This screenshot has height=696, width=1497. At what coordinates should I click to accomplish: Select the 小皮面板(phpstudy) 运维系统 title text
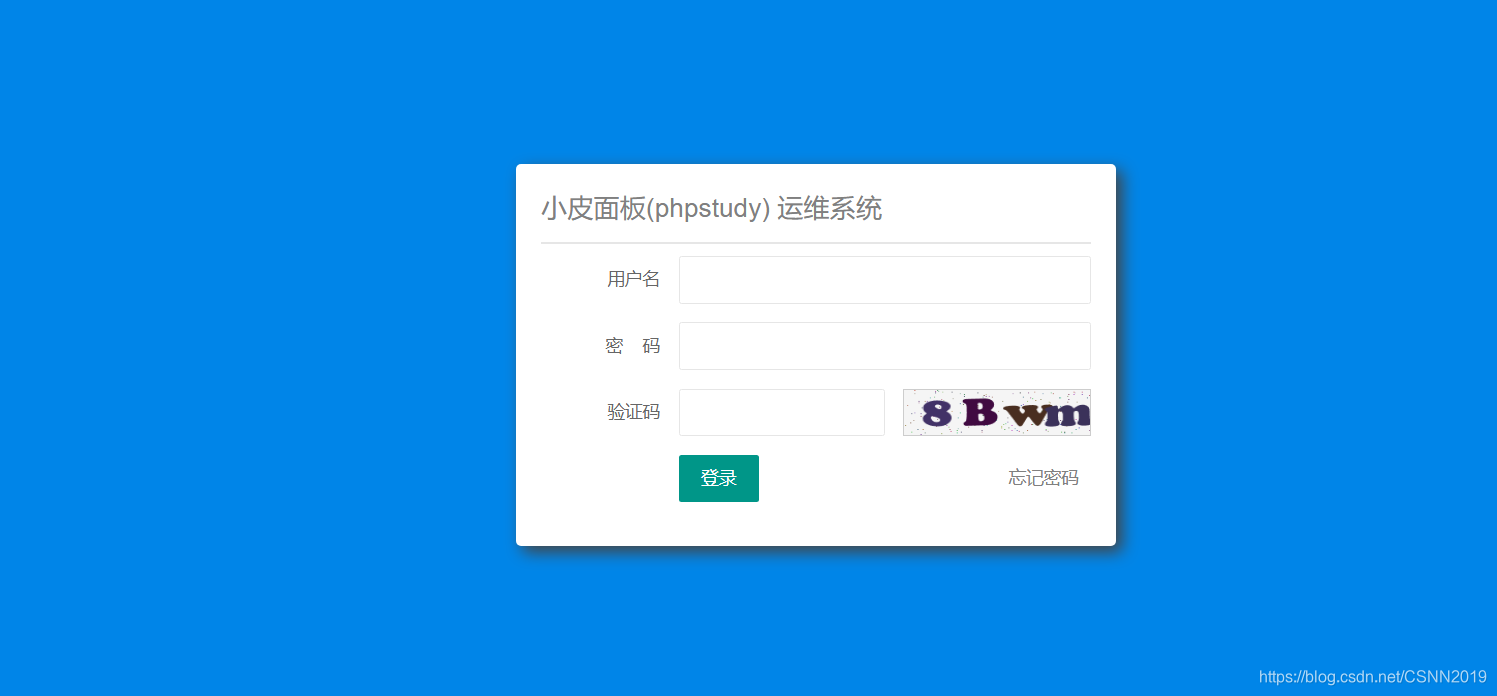click(x=712, y=208)
